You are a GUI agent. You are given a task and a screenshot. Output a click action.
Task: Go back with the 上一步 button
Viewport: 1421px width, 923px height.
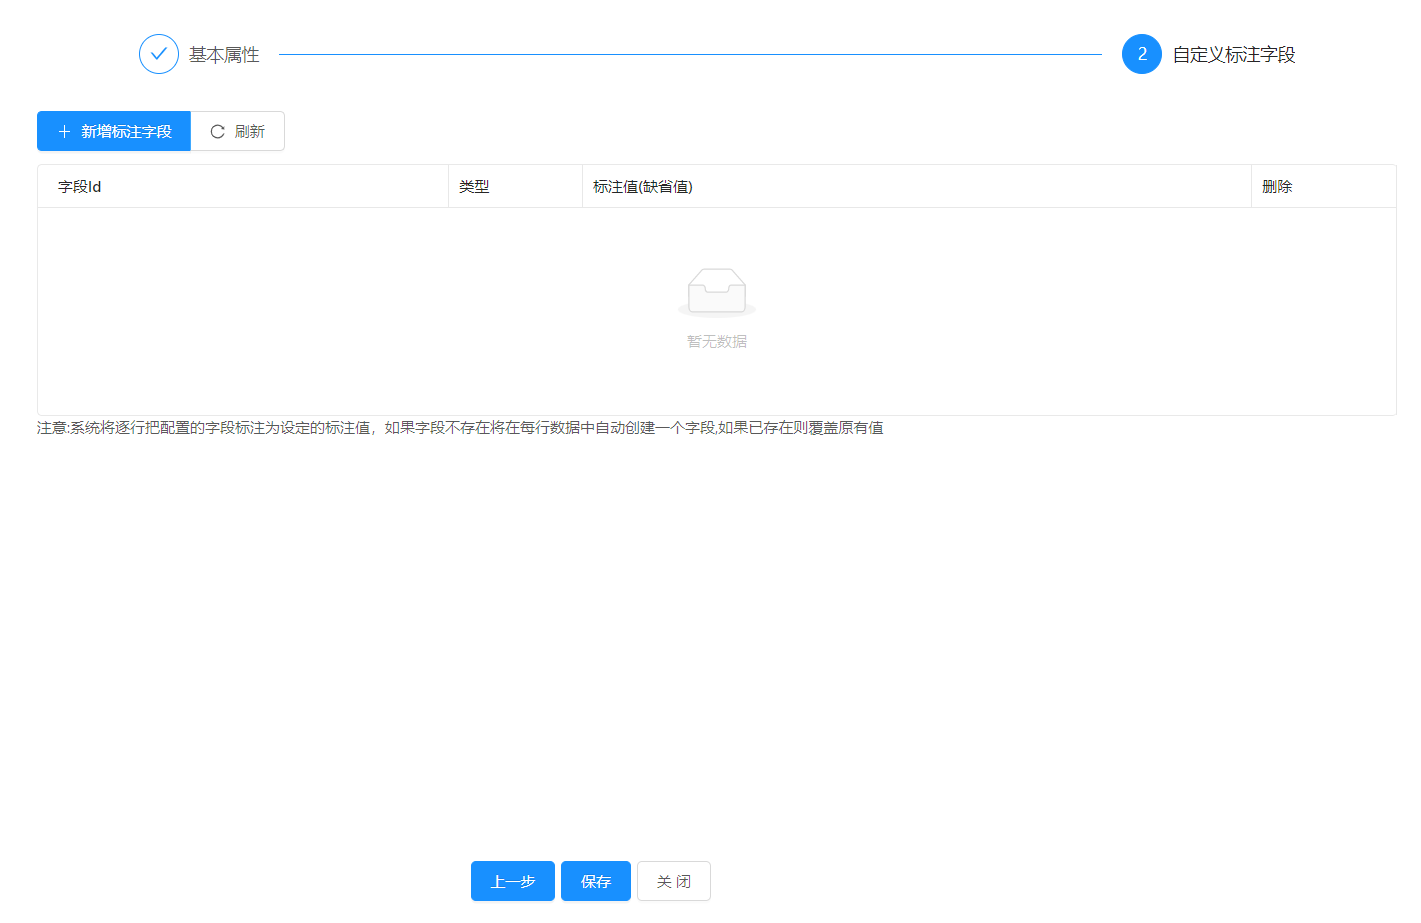click(x=512, y=881)
